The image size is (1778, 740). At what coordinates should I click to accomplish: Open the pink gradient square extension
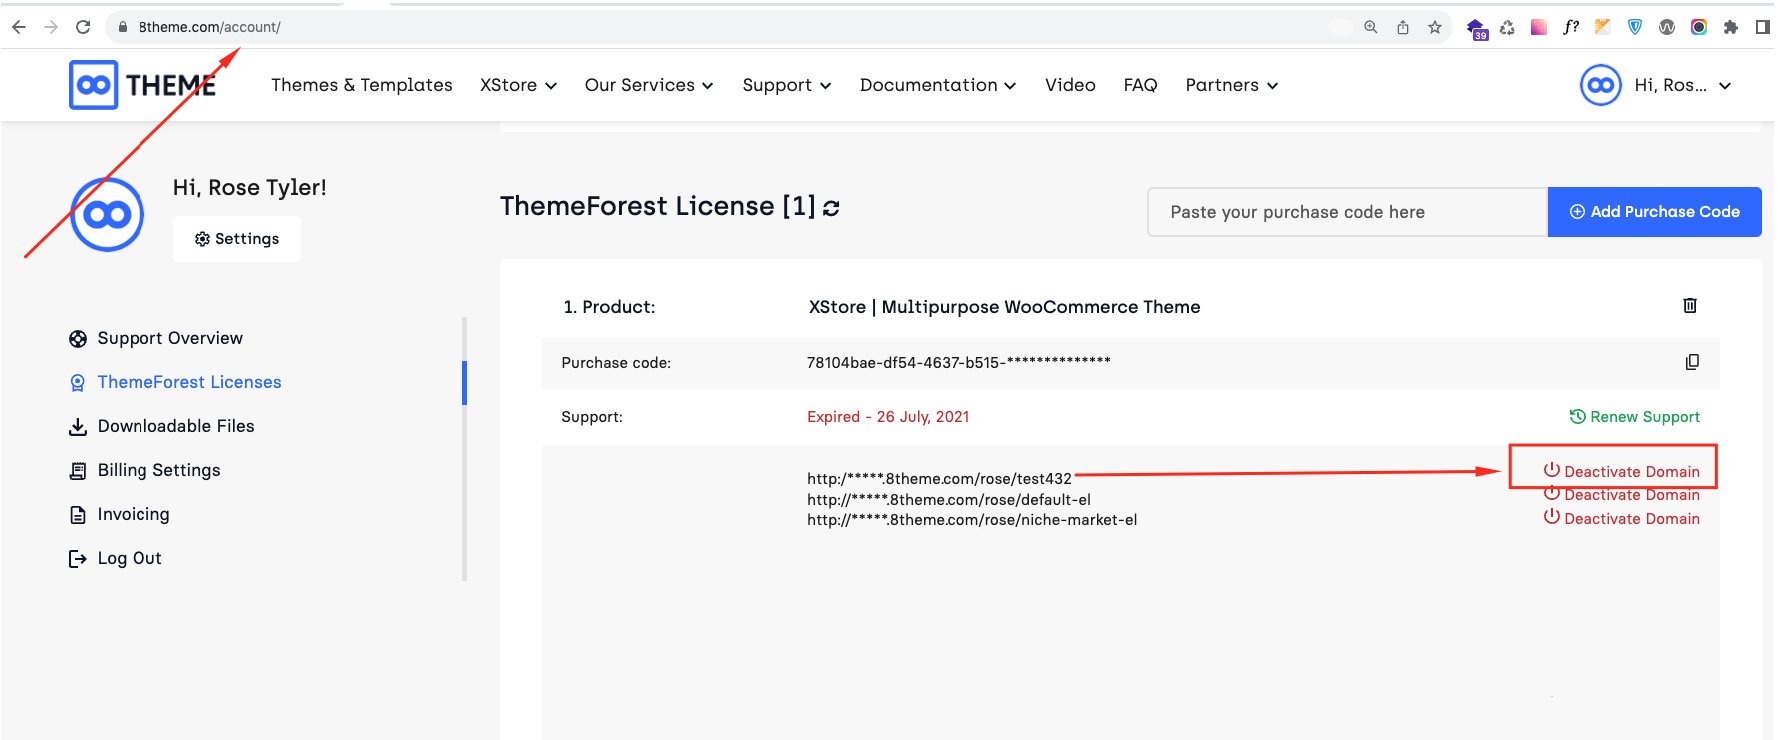click(1539, 27)
